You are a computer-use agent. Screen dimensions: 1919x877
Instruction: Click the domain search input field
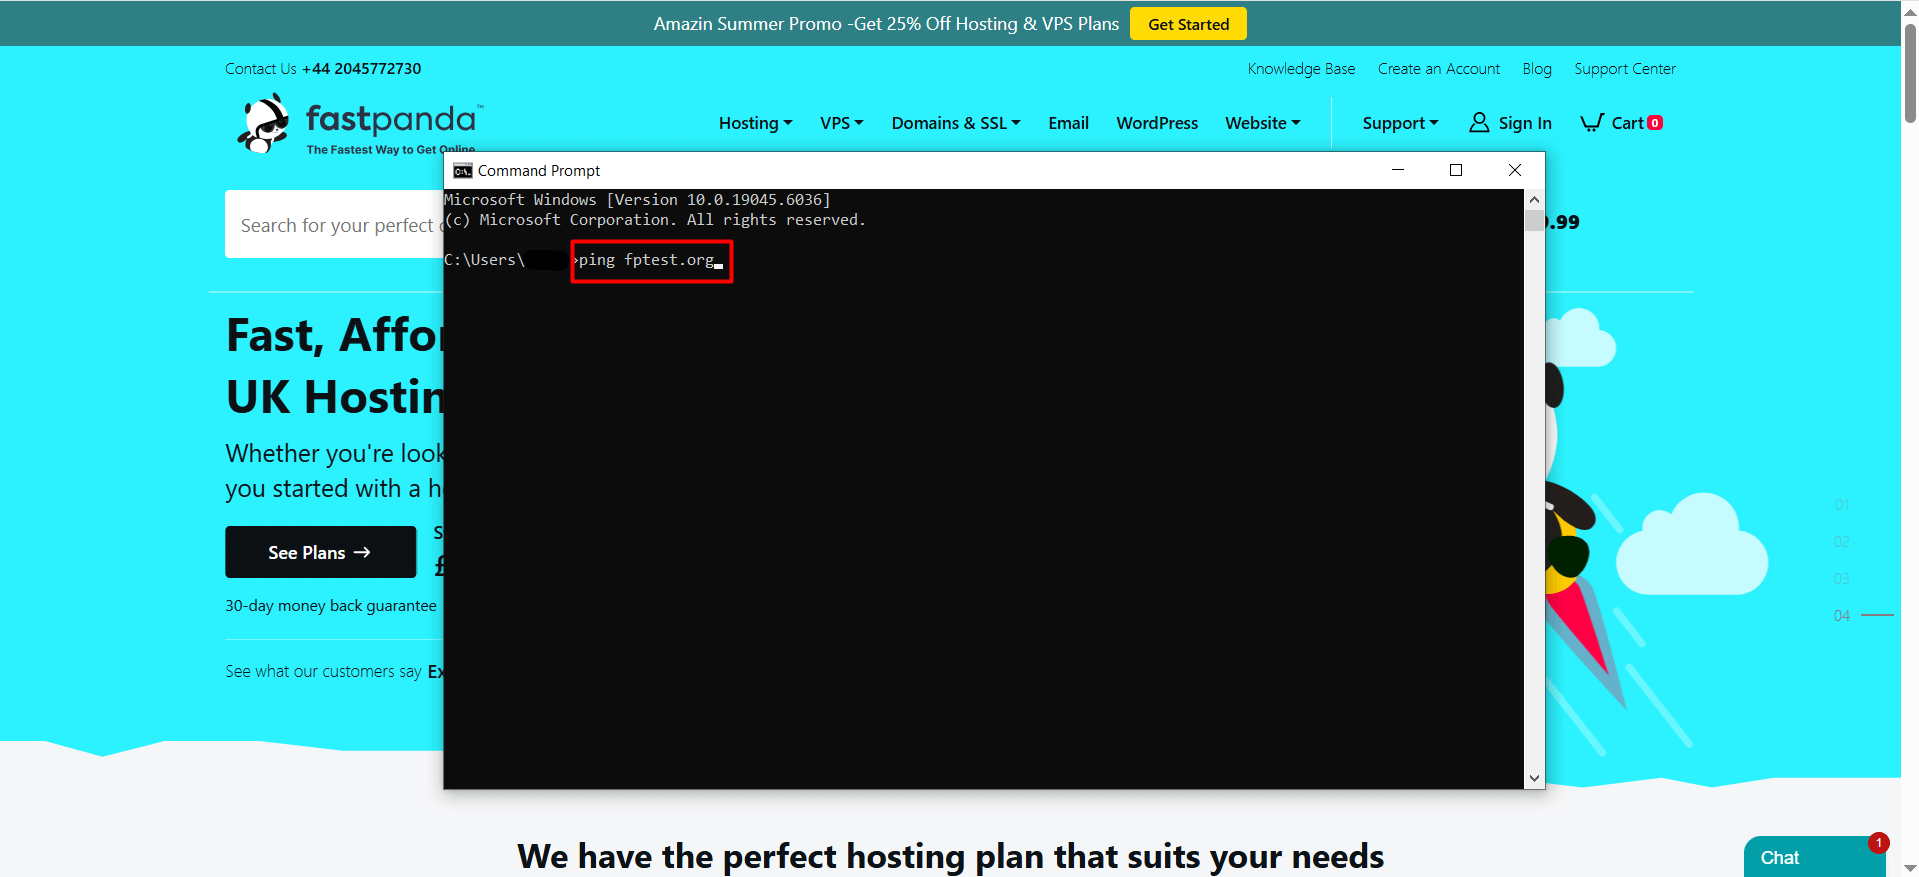(334, 224)
